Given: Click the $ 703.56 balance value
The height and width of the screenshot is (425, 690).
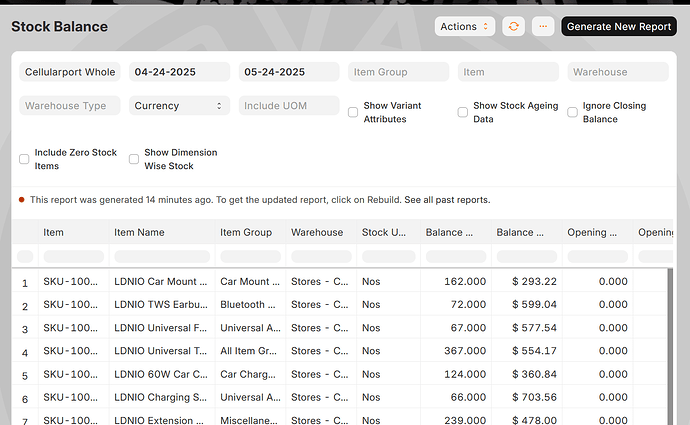Looking at the screenshot, I should click(x=534, y=397).
